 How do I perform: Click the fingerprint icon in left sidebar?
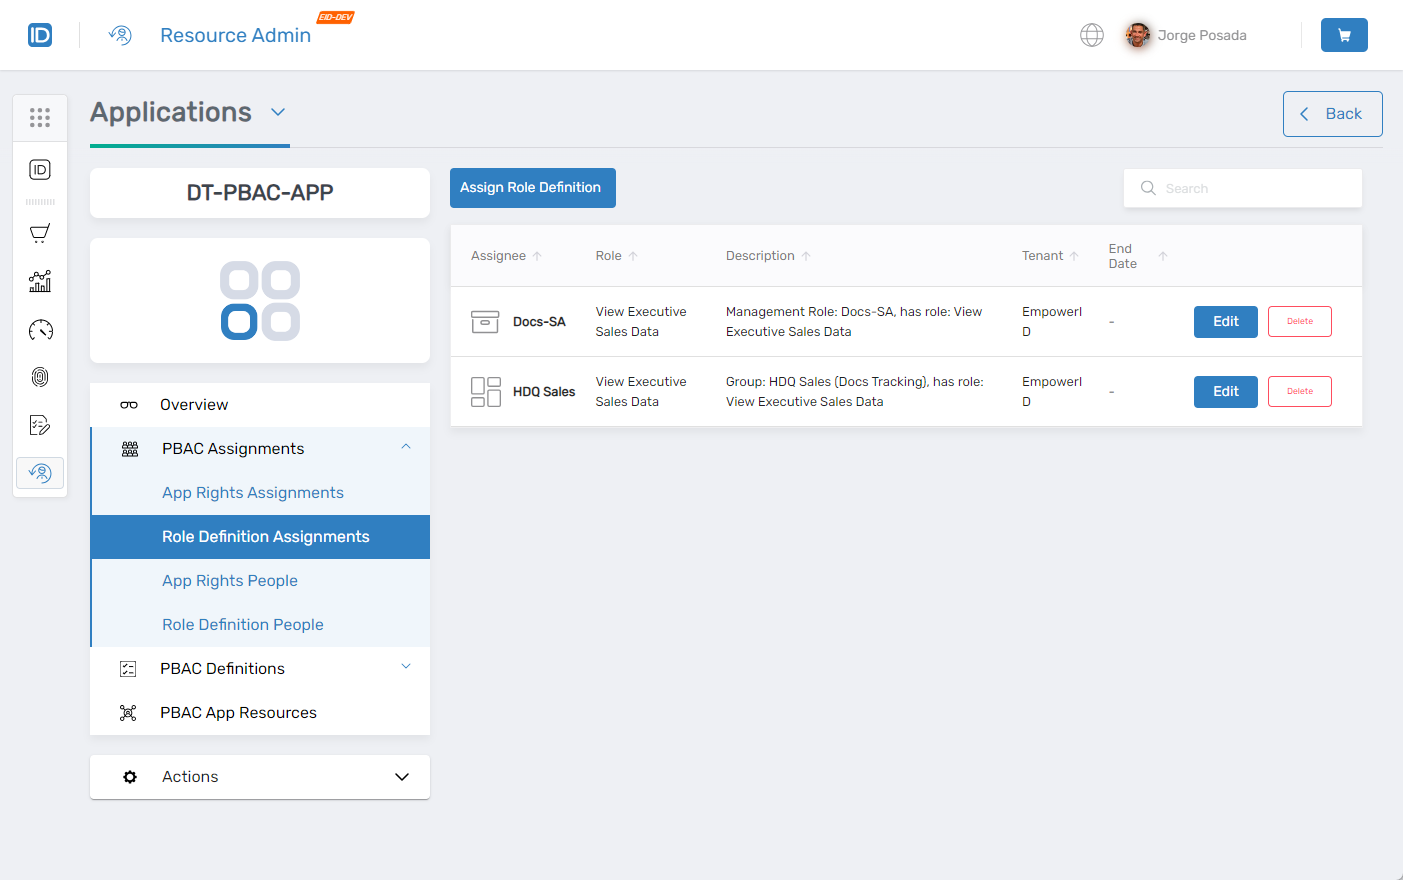(40, 377)
